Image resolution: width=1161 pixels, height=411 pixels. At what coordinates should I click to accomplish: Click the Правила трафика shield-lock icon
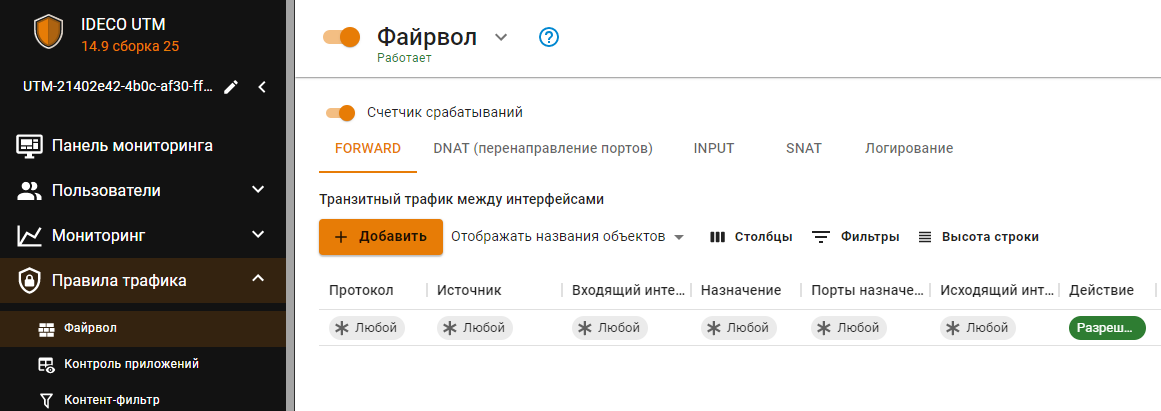[30, 281]
